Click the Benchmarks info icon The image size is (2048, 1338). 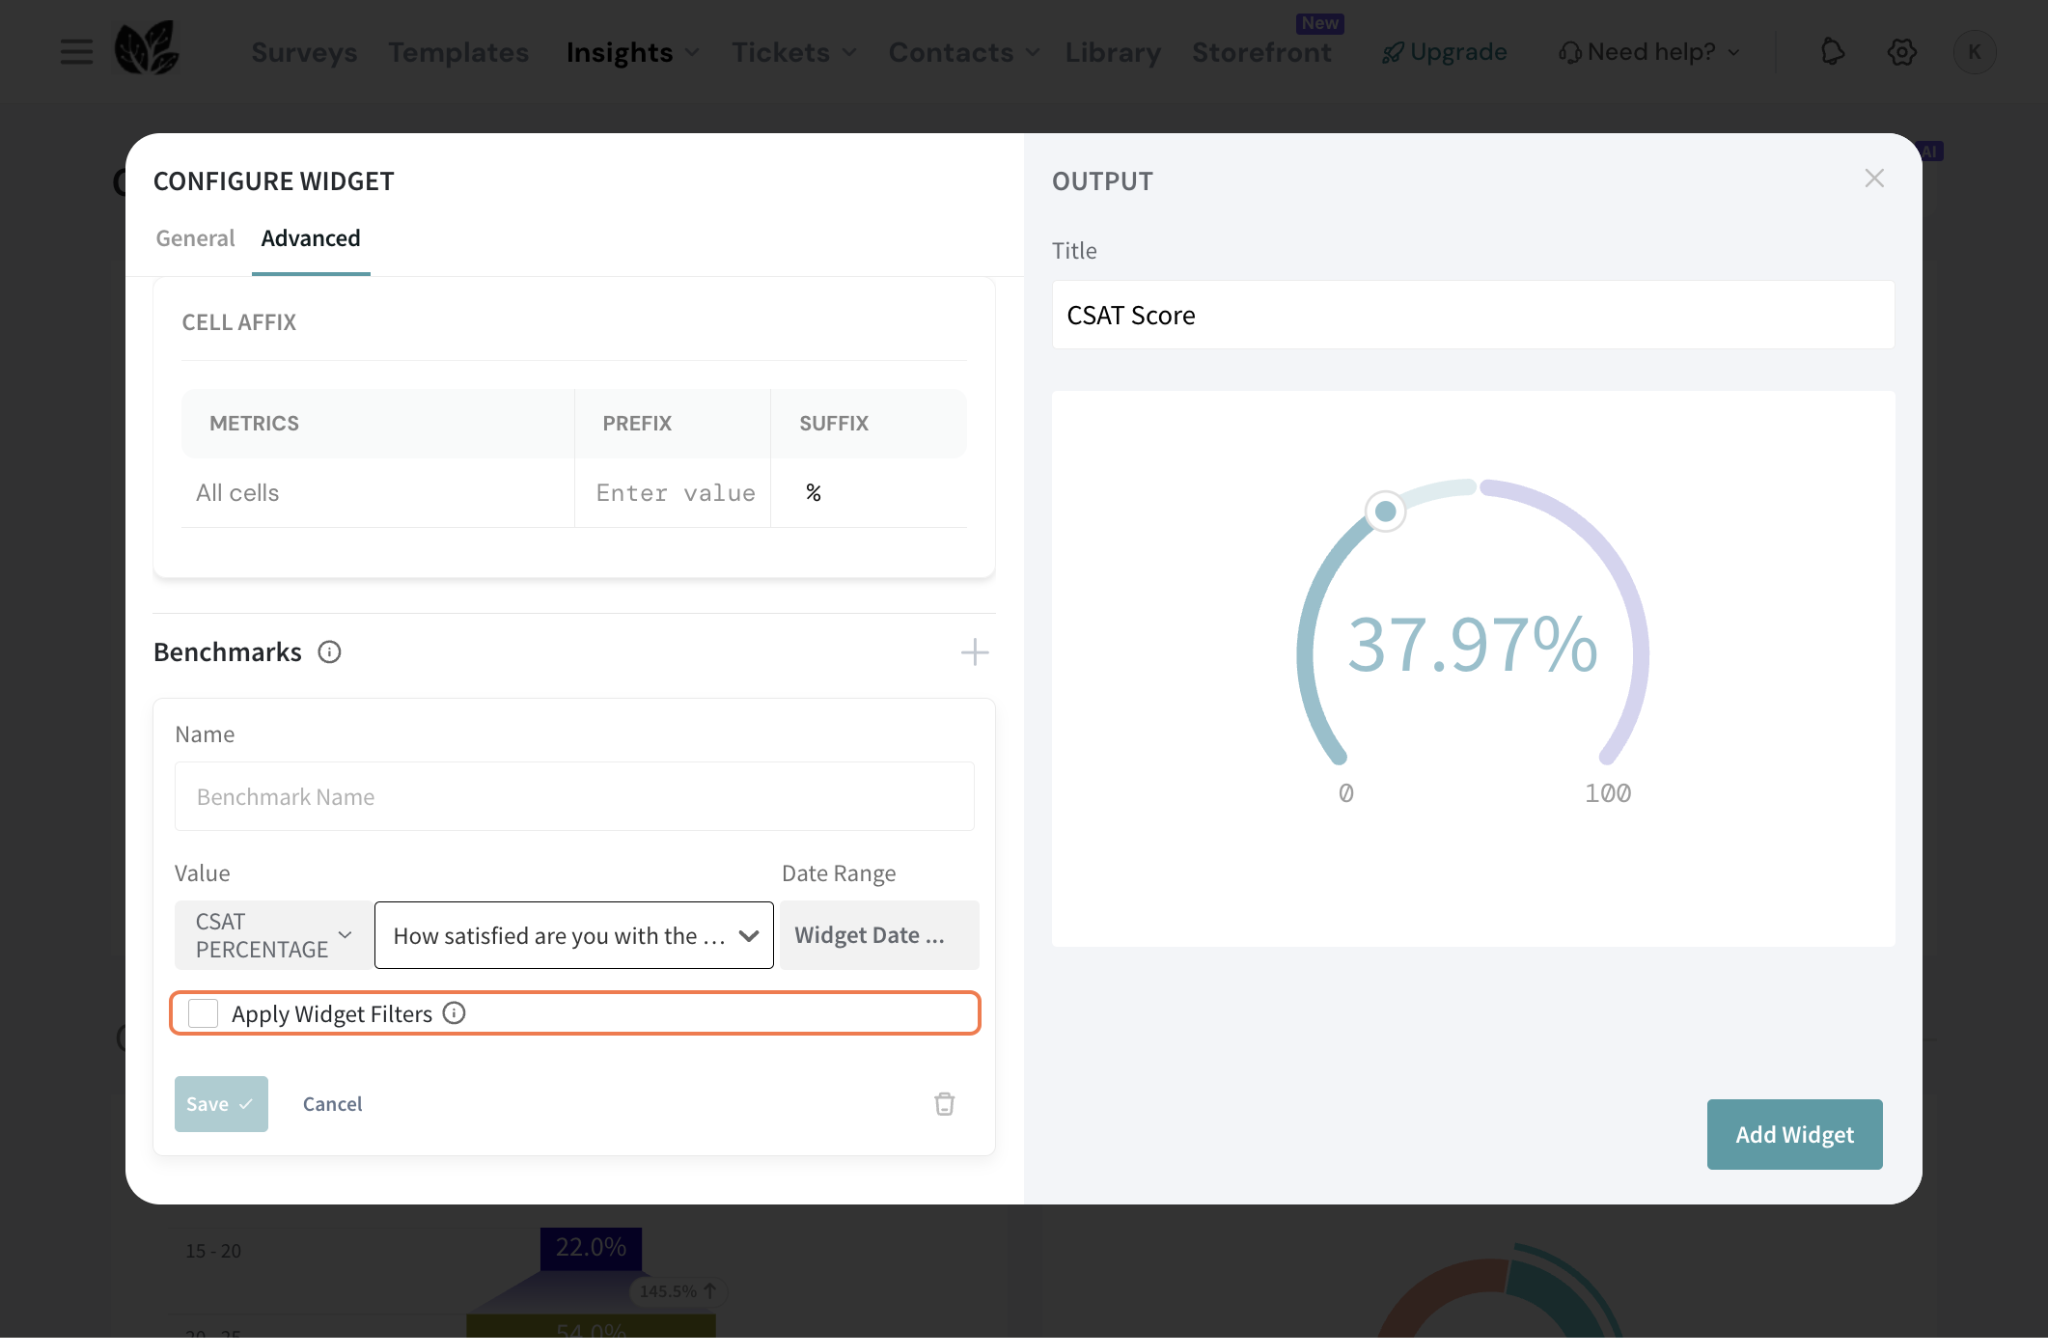click(329, 652)
